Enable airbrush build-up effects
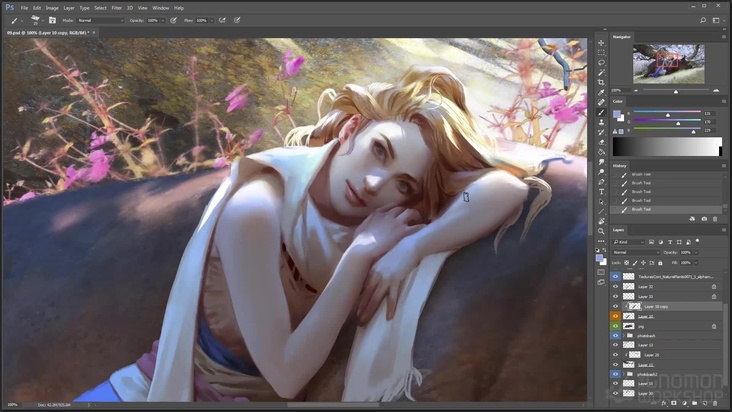Screen dimensions: 732x412 pos(222,20)
